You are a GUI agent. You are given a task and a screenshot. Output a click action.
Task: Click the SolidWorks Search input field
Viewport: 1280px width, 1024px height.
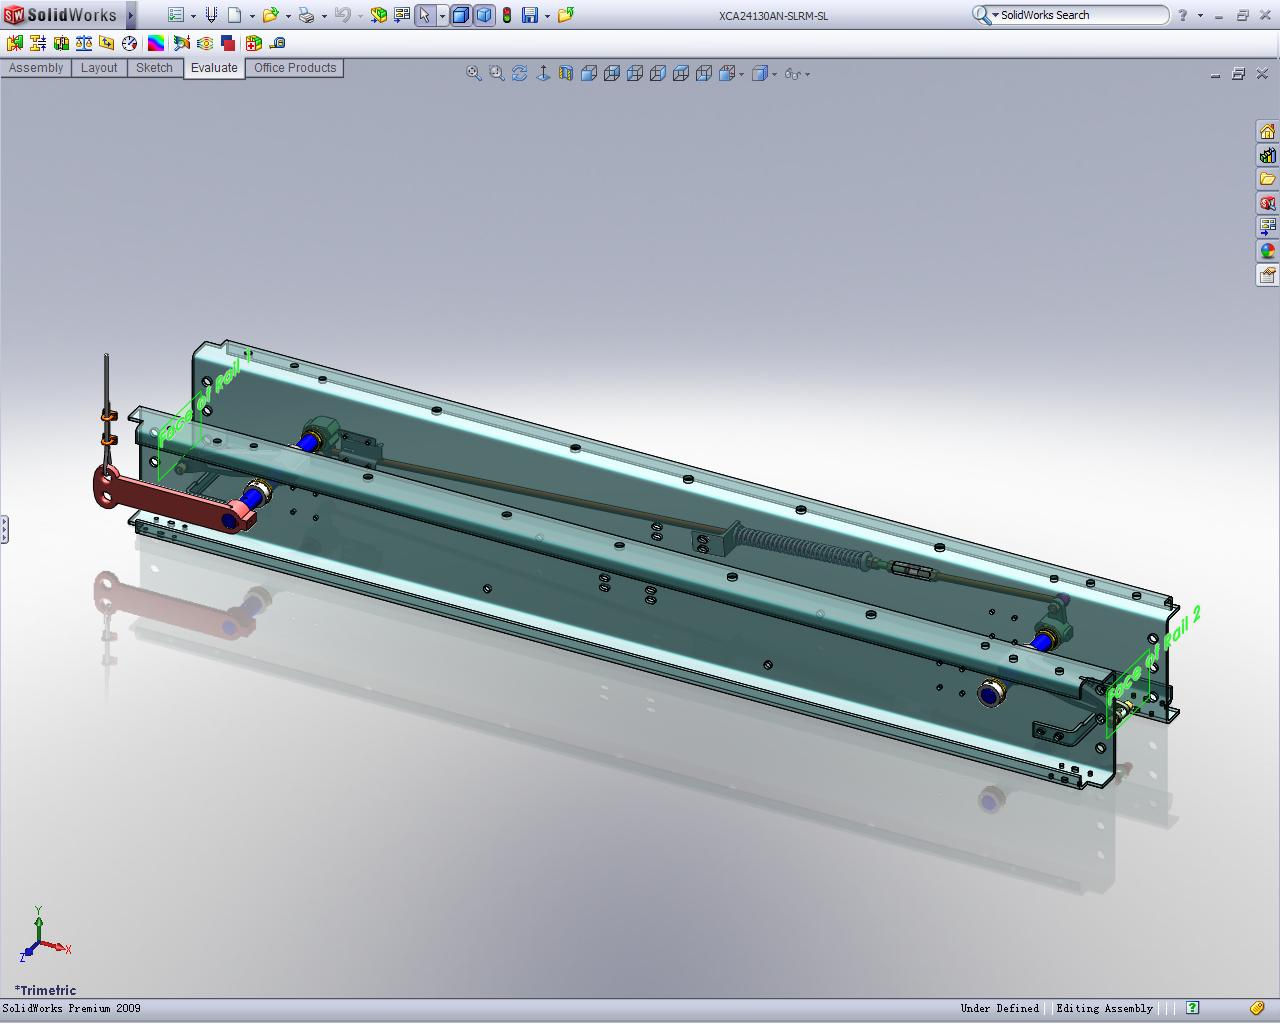[1082, 15]
